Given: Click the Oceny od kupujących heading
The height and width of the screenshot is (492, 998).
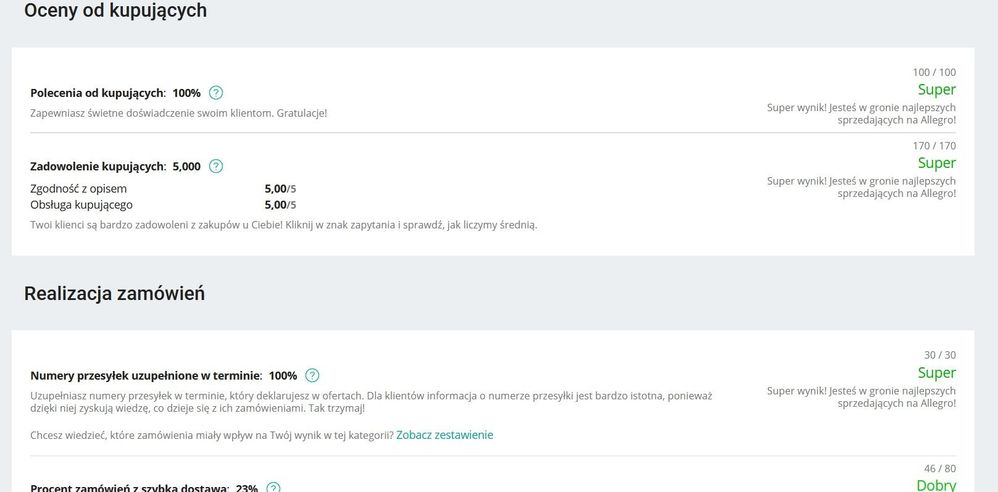Looking at the screenshot, I should coord(115,10).
